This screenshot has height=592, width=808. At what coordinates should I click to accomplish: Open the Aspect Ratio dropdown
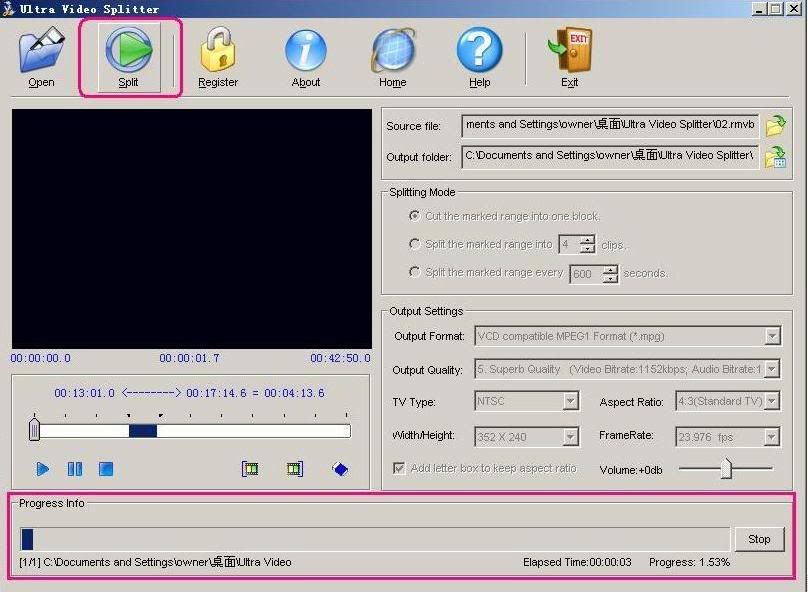[772, 401]
